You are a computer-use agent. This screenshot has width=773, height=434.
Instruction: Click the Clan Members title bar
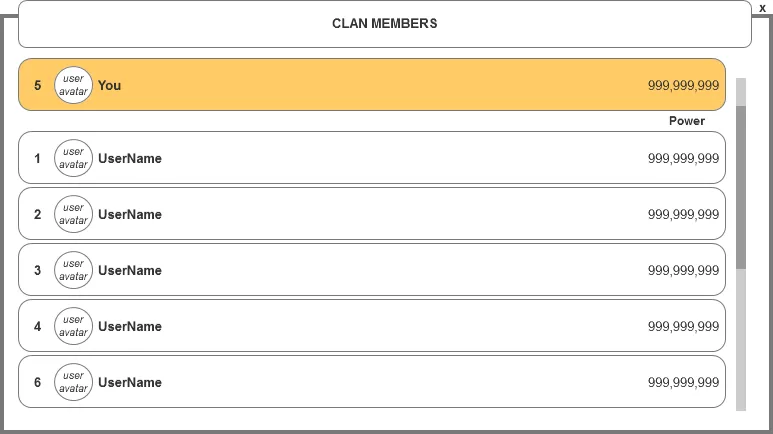point(384,24)
